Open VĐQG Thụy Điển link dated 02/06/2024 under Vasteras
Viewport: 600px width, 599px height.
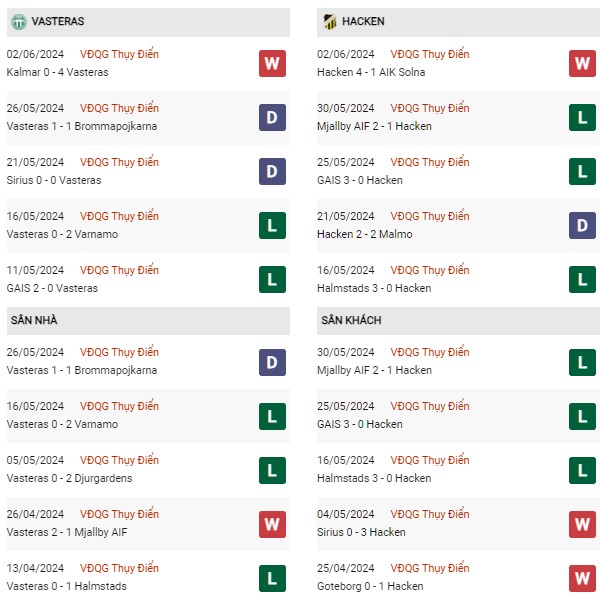click(x=119, y=54)
